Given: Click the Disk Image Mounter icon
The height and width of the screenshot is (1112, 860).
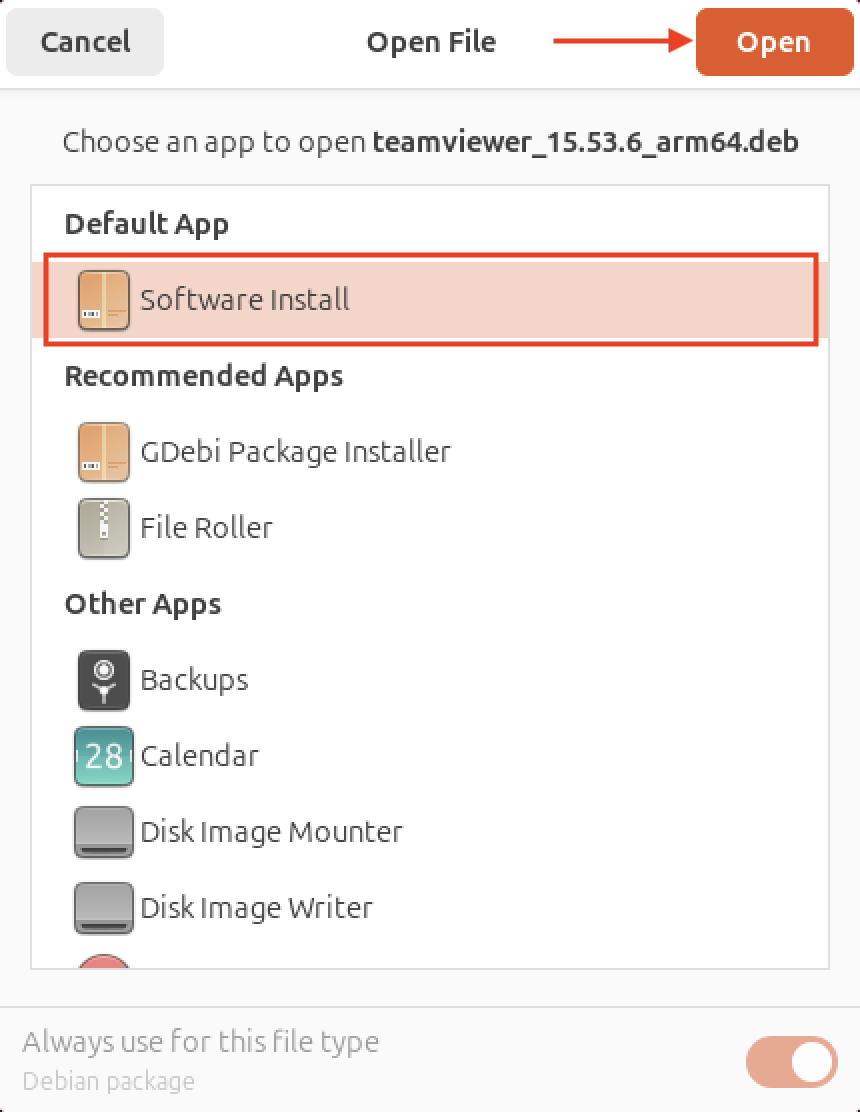Looking at the screenshot, I should (x=103, y=832).
